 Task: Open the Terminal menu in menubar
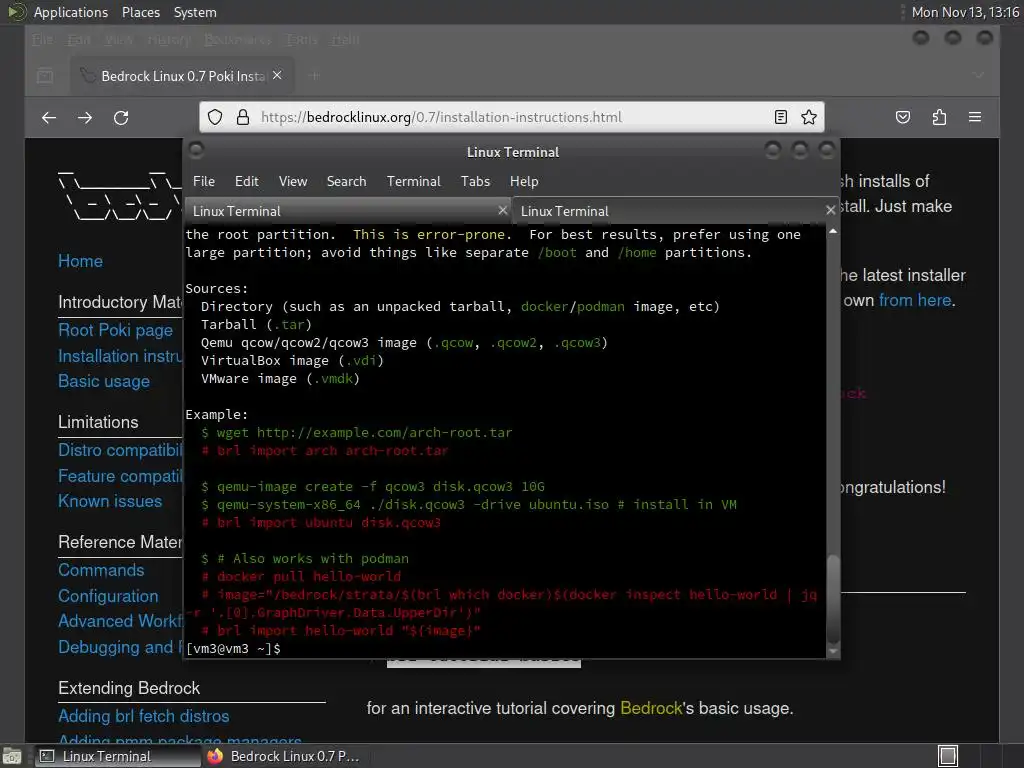tap(413, 182)
